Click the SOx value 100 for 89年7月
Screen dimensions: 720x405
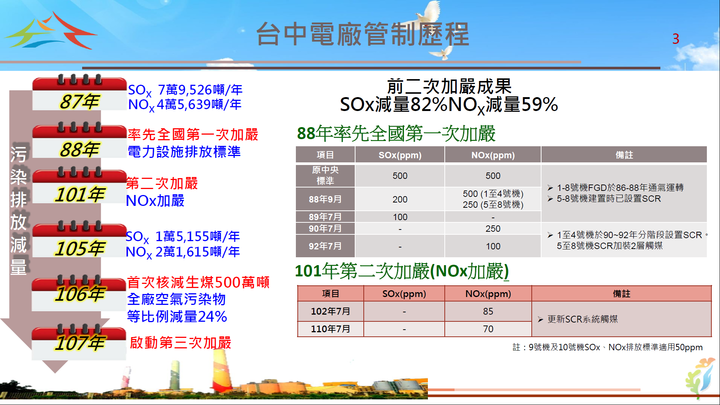(x=400, y=217)
